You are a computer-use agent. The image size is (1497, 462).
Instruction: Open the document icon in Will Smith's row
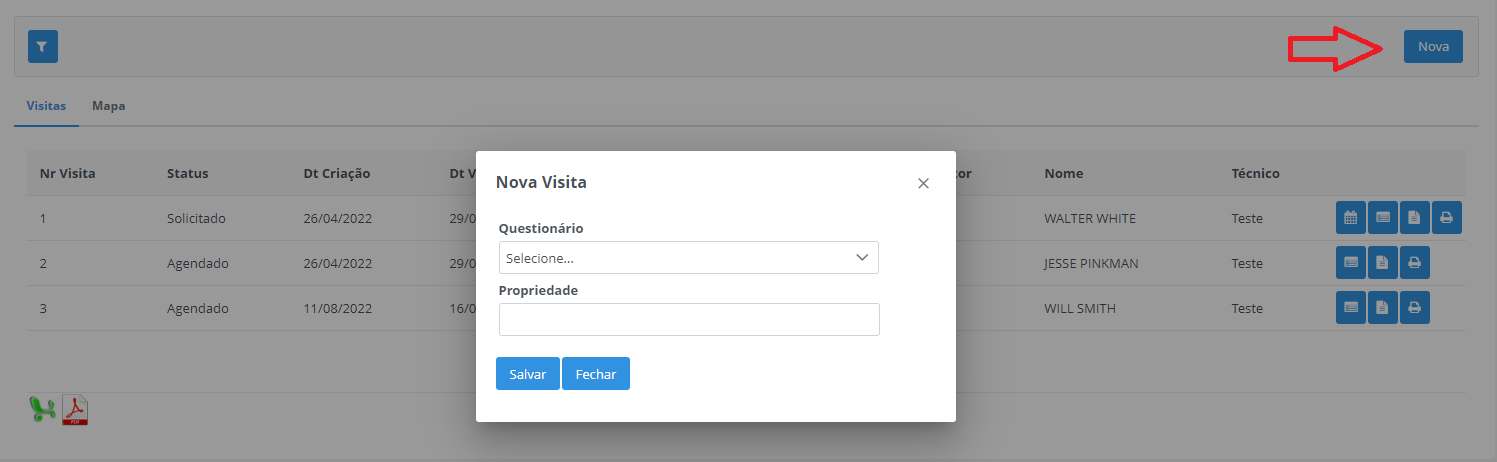click(1382, 308)
